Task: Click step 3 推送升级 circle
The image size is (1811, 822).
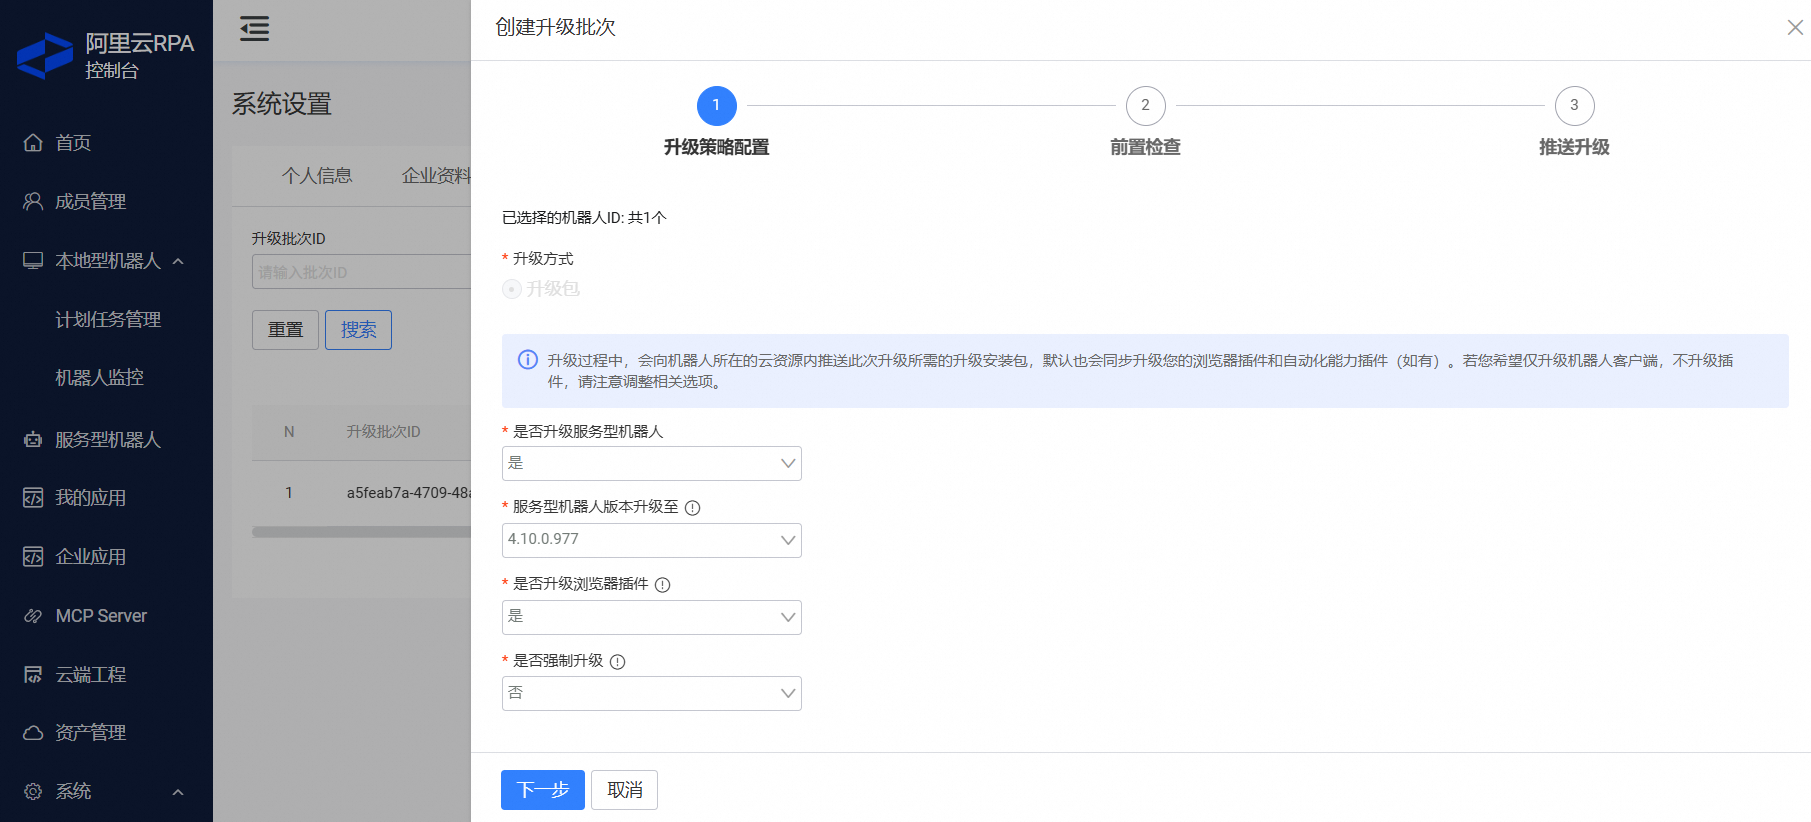Action: coord(1574,105)
